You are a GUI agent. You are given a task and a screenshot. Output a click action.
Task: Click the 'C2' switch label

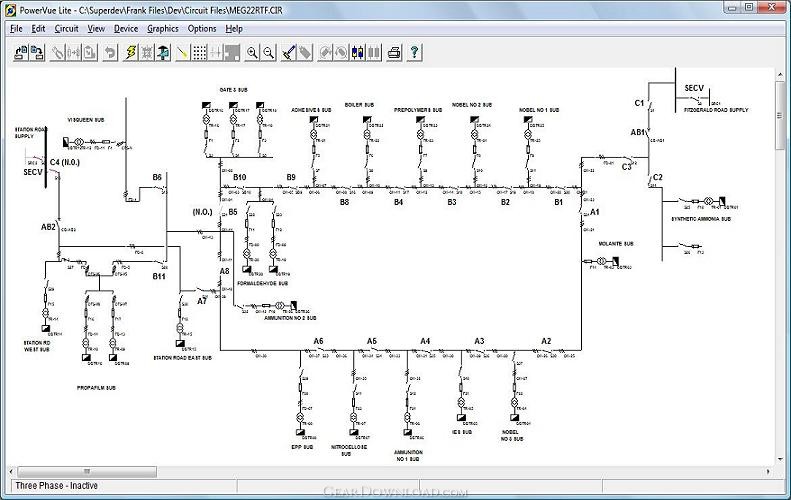pos(658,177)
